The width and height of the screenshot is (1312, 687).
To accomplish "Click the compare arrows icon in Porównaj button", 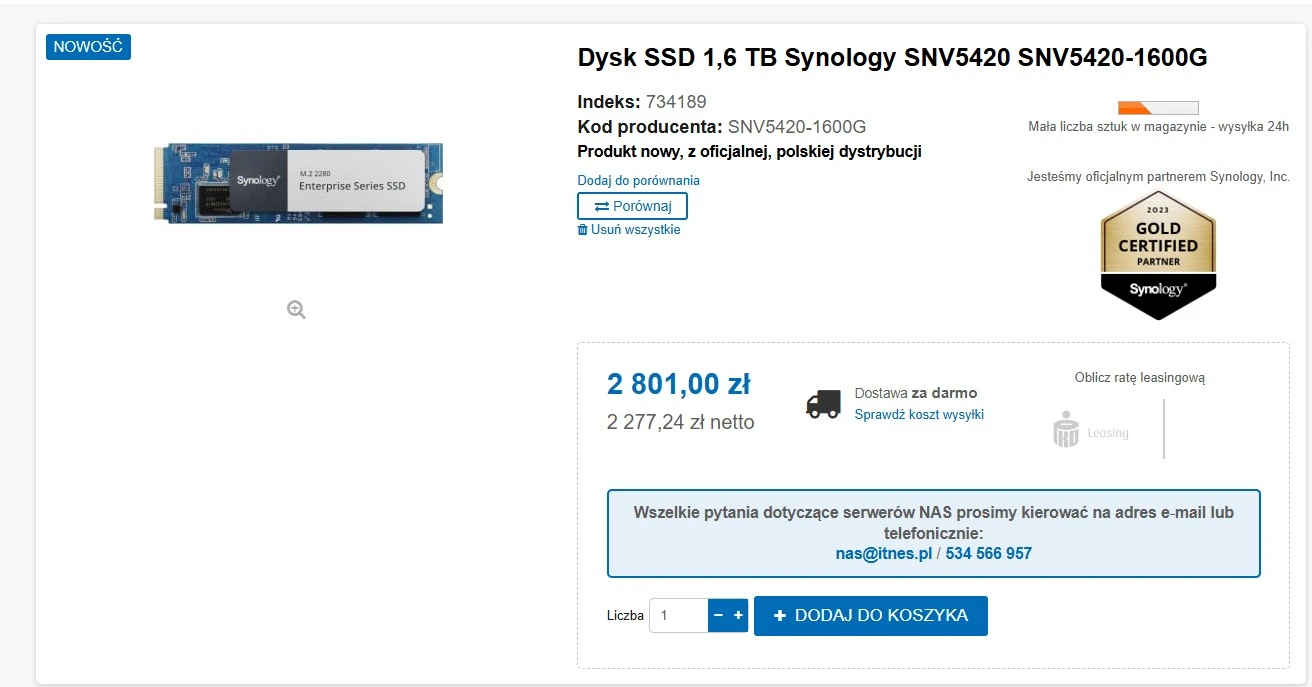I will pos(602,206).
